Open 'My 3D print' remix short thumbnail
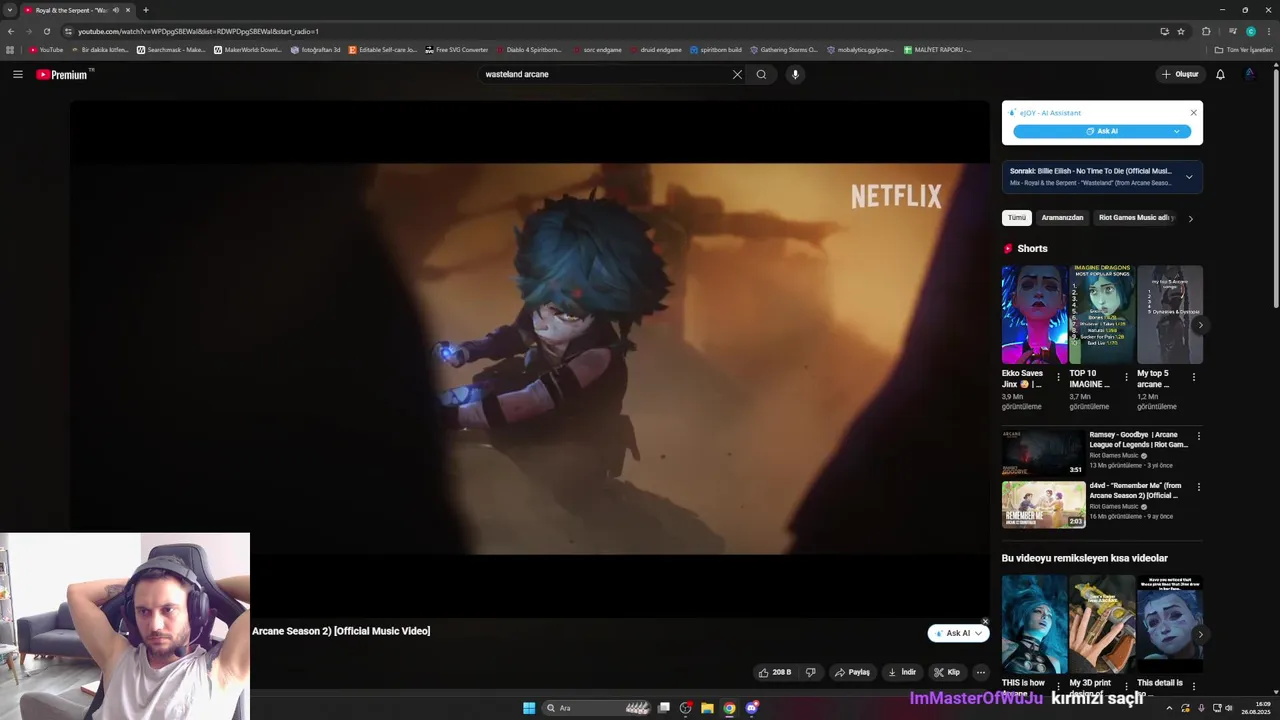Image resolution: width=1280 pixels, height=720 pixels. [x=1102, y=624]
